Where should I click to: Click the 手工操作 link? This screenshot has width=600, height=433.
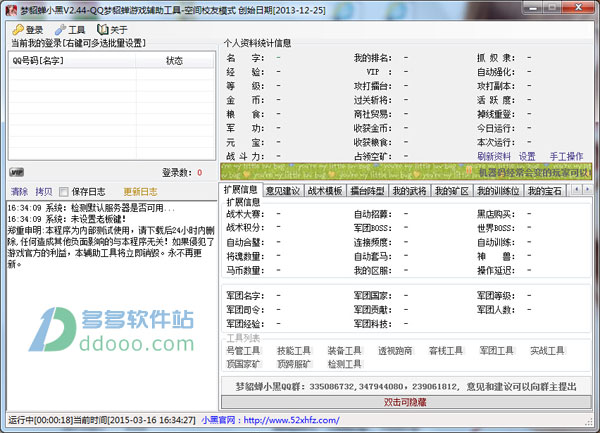[x=566, y=156]
